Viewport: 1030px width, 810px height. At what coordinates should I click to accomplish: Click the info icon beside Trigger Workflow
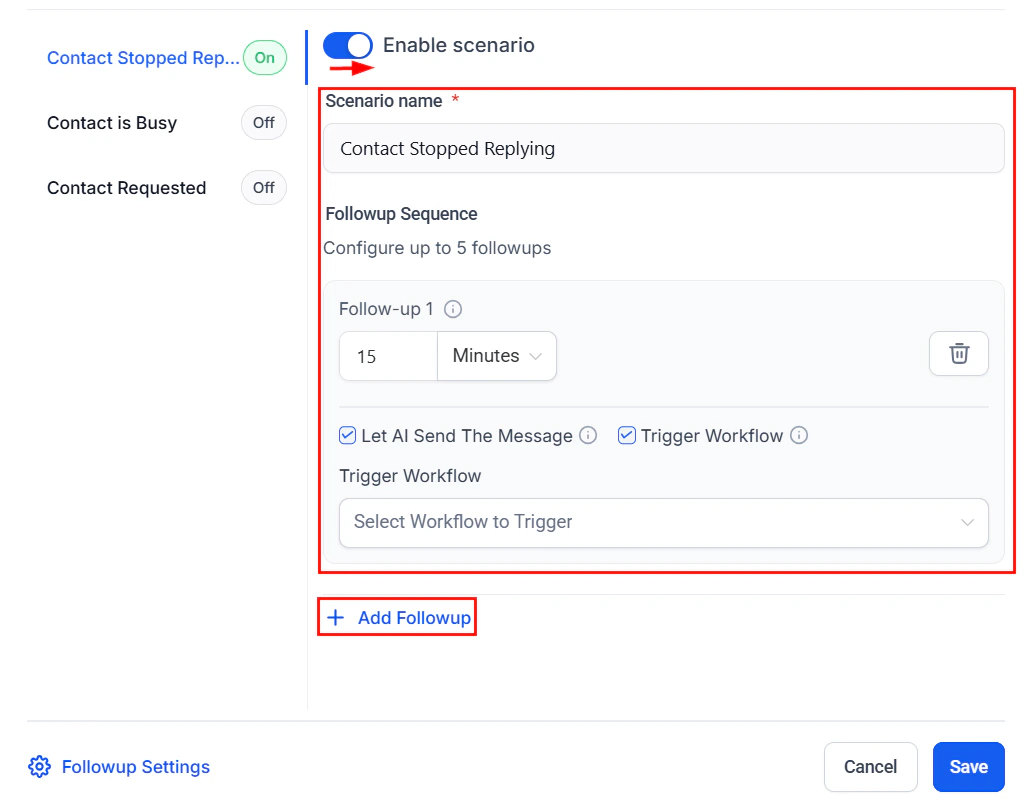(798, 435)
